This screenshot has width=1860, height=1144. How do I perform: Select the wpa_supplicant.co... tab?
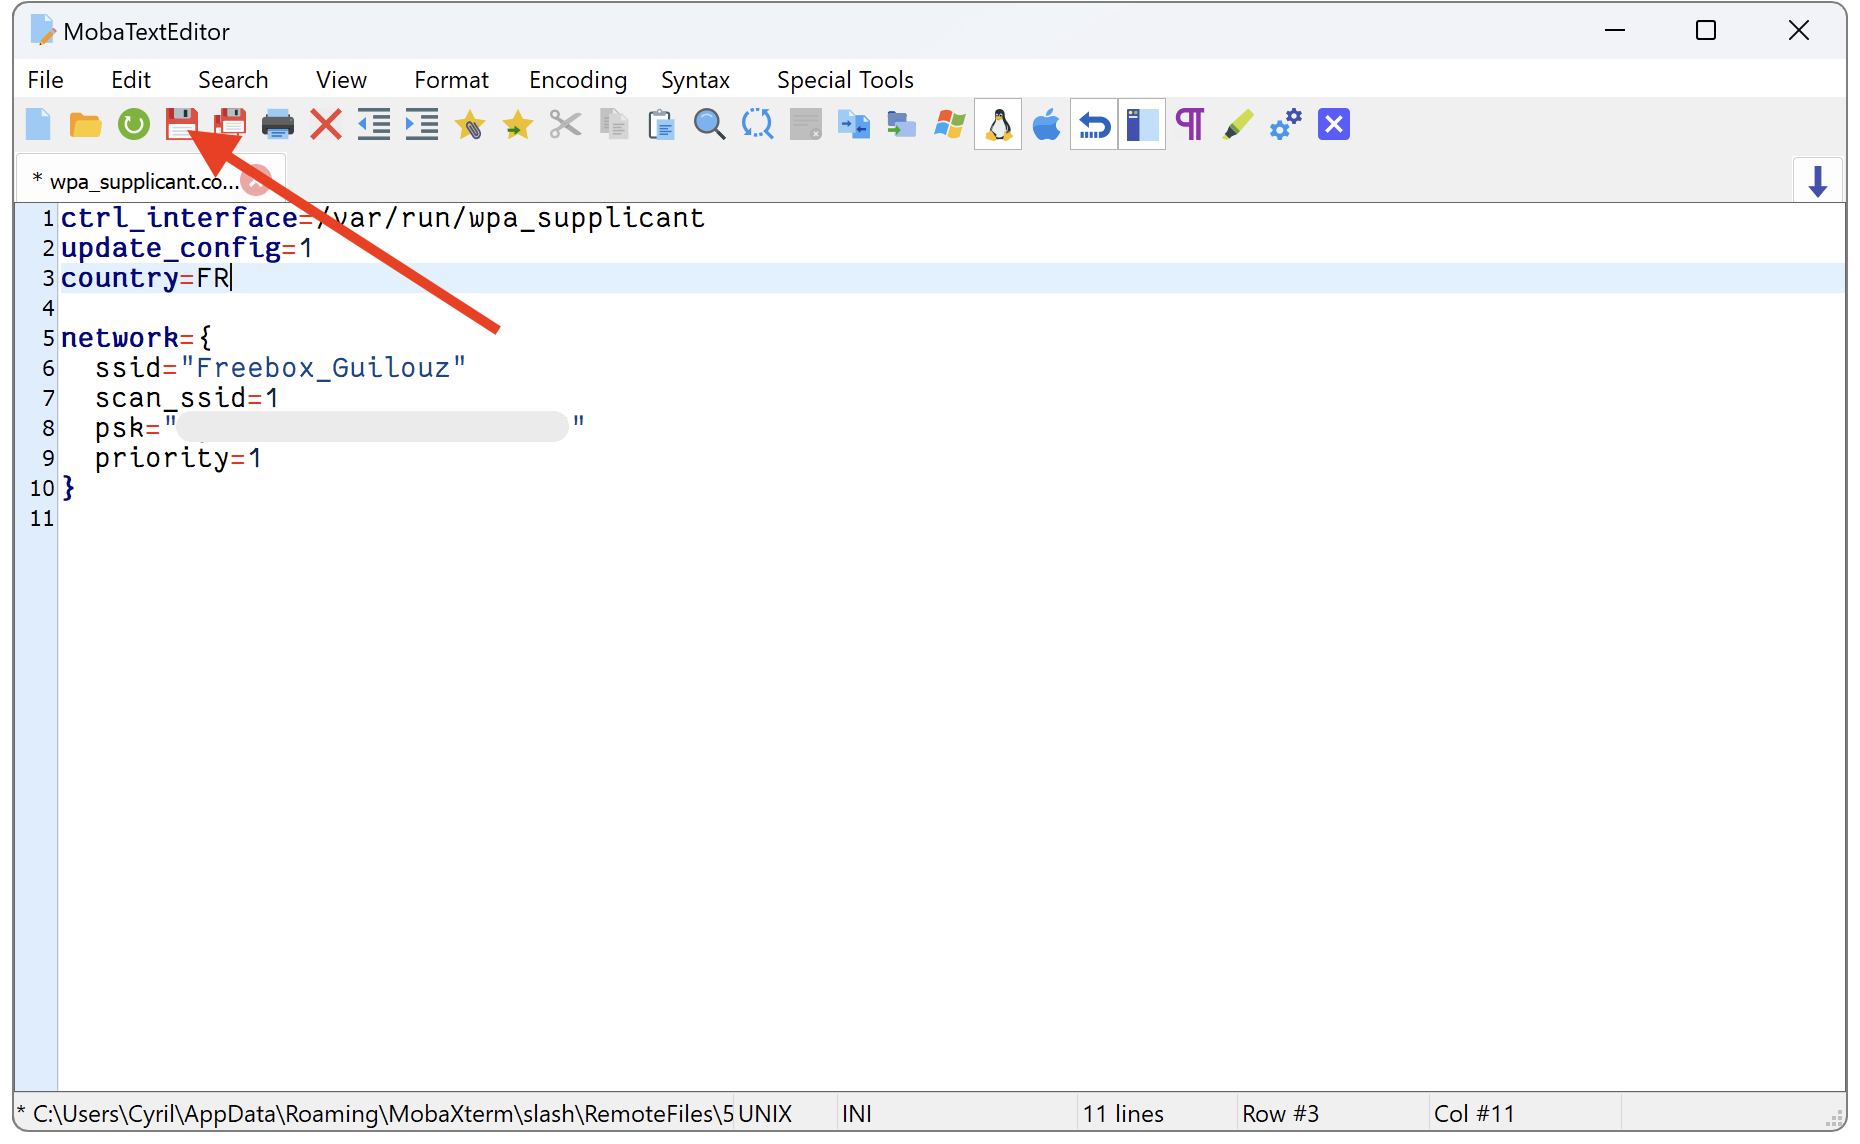[x=140, y=182]
